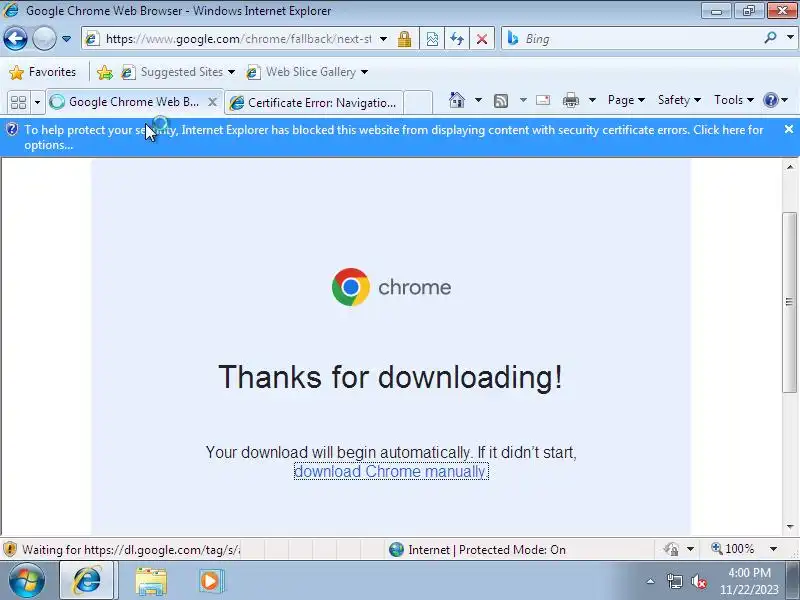This screenshot has width=800, height=600.
Task: Click Internet Explorer taskbar icon
Action: tap(88, 581)
